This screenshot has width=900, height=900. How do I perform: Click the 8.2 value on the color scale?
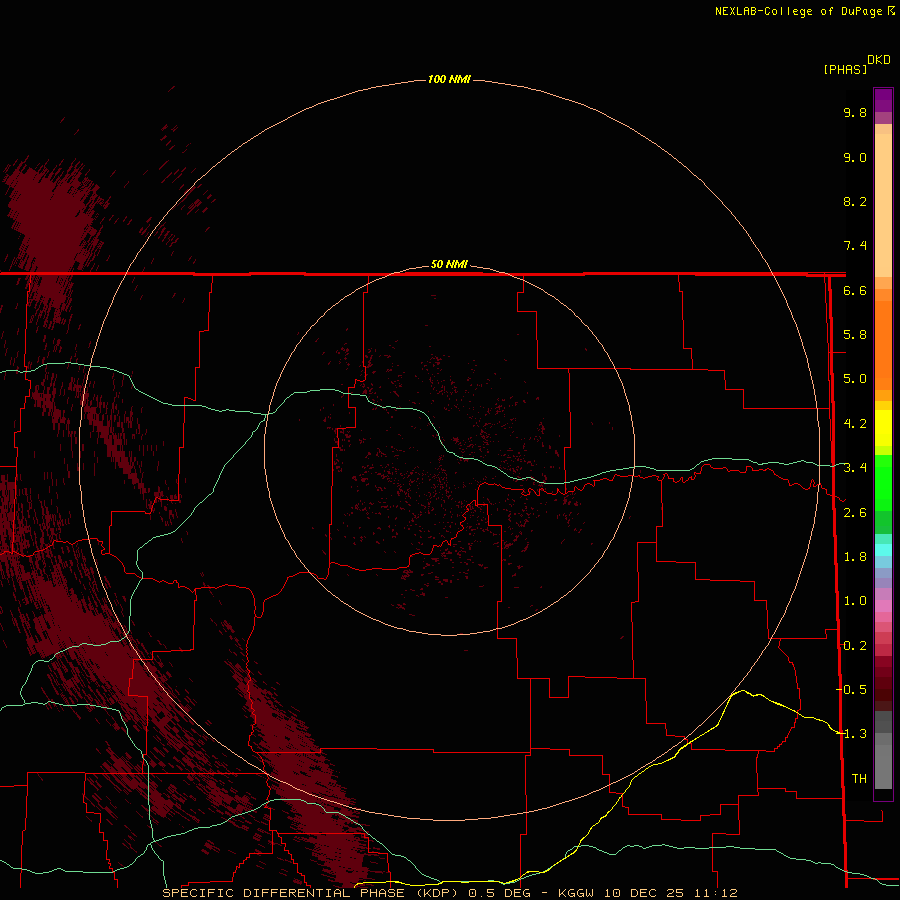[855, 201]
